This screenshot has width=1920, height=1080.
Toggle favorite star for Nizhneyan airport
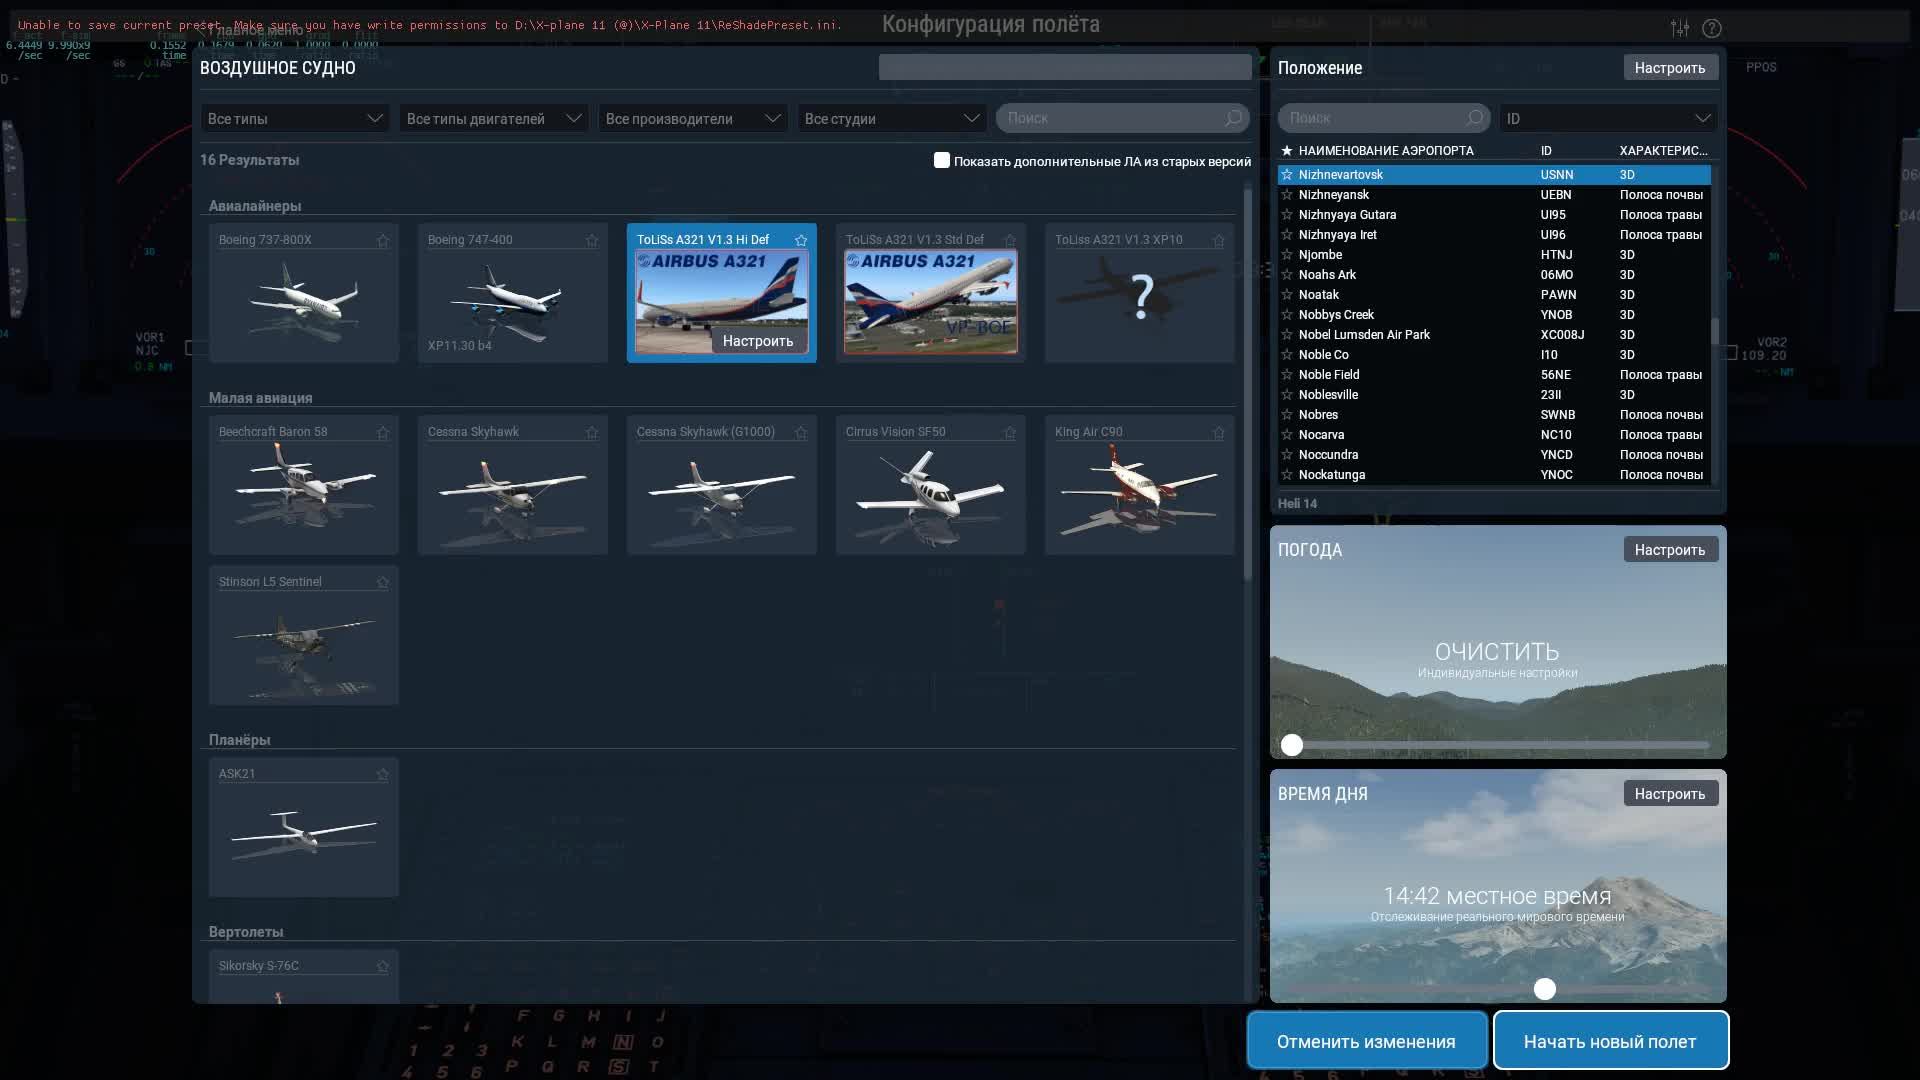(x=1286, y=194)
